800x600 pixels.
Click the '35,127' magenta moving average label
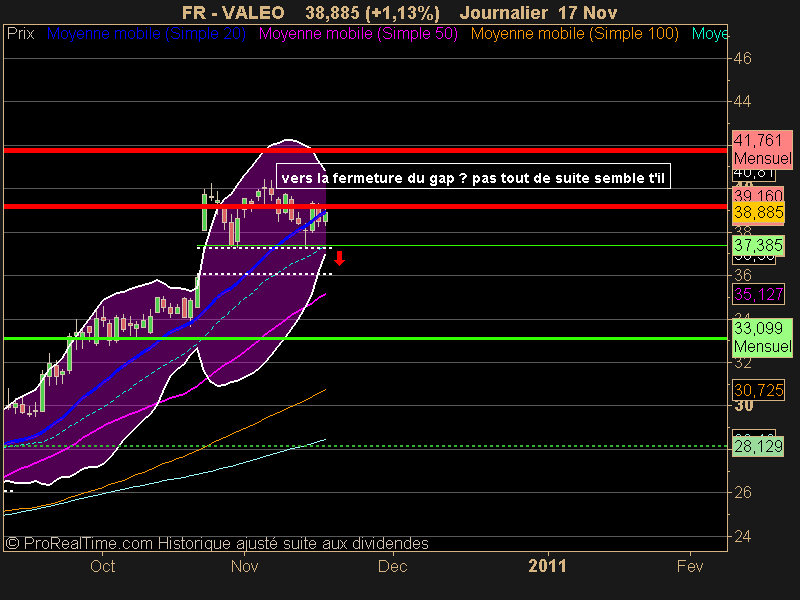point(758,294)
